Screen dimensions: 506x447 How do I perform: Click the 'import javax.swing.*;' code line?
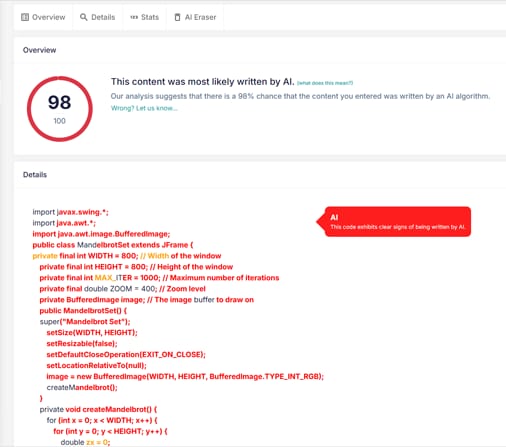[x=70, y=212]
